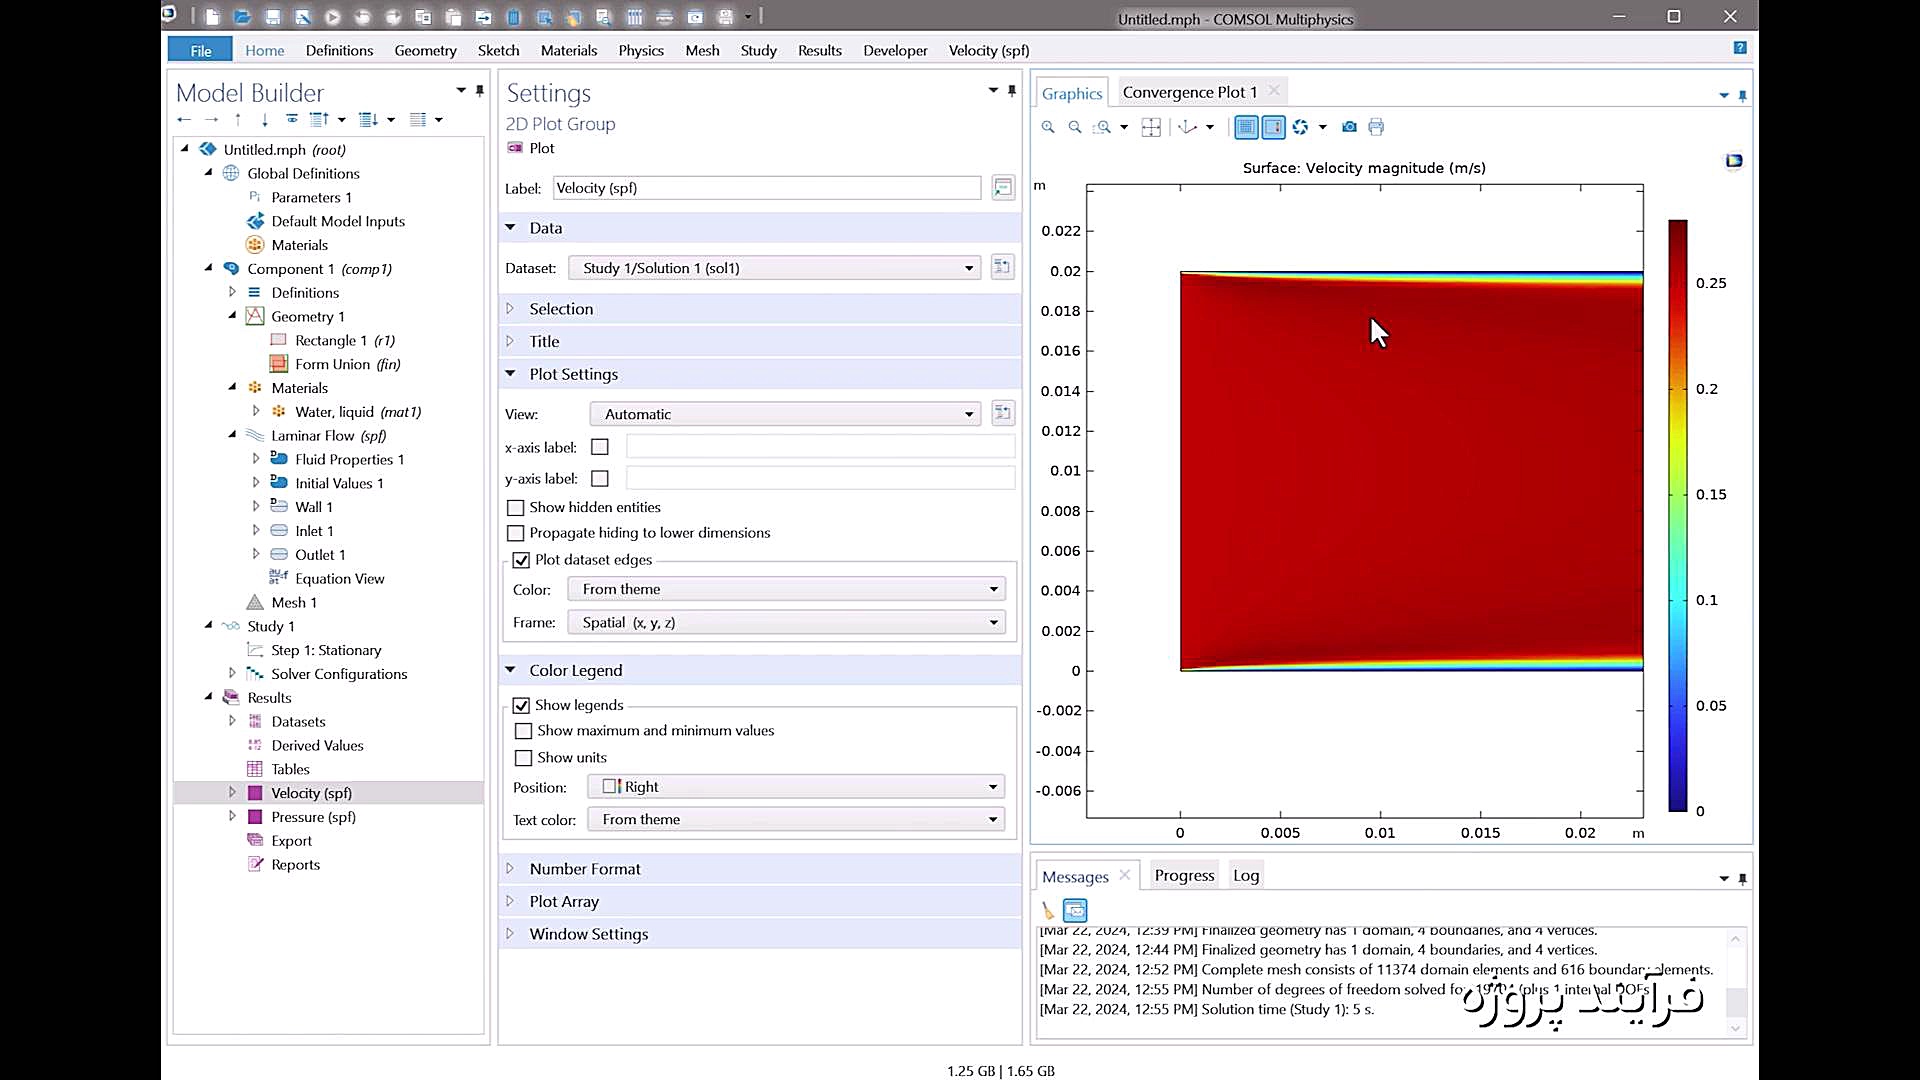Toggle the Show Grid button
The width and height of the screenshot is (1920, 1080).
click(1246, 127)
